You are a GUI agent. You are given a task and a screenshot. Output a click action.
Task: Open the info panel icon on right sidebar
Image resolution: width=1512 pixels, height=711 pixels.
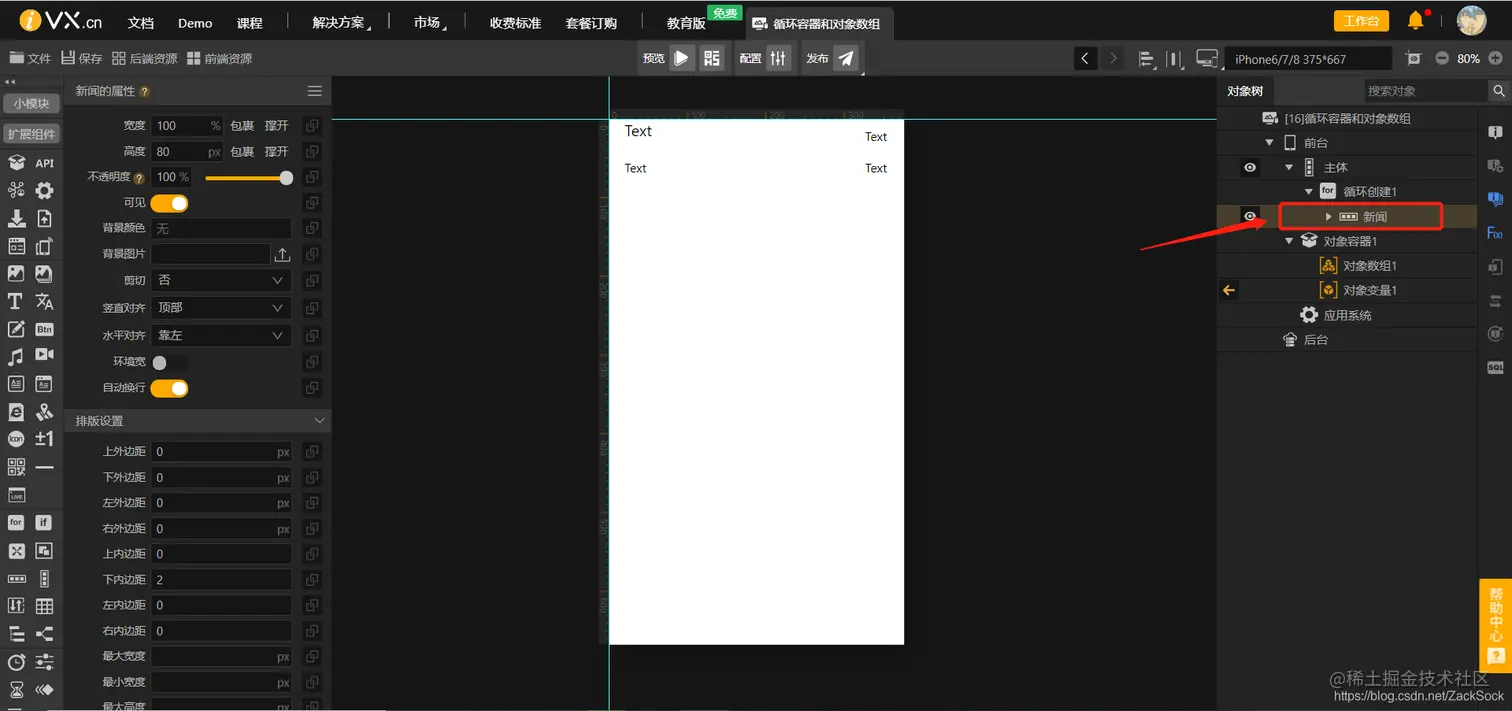1495,132
